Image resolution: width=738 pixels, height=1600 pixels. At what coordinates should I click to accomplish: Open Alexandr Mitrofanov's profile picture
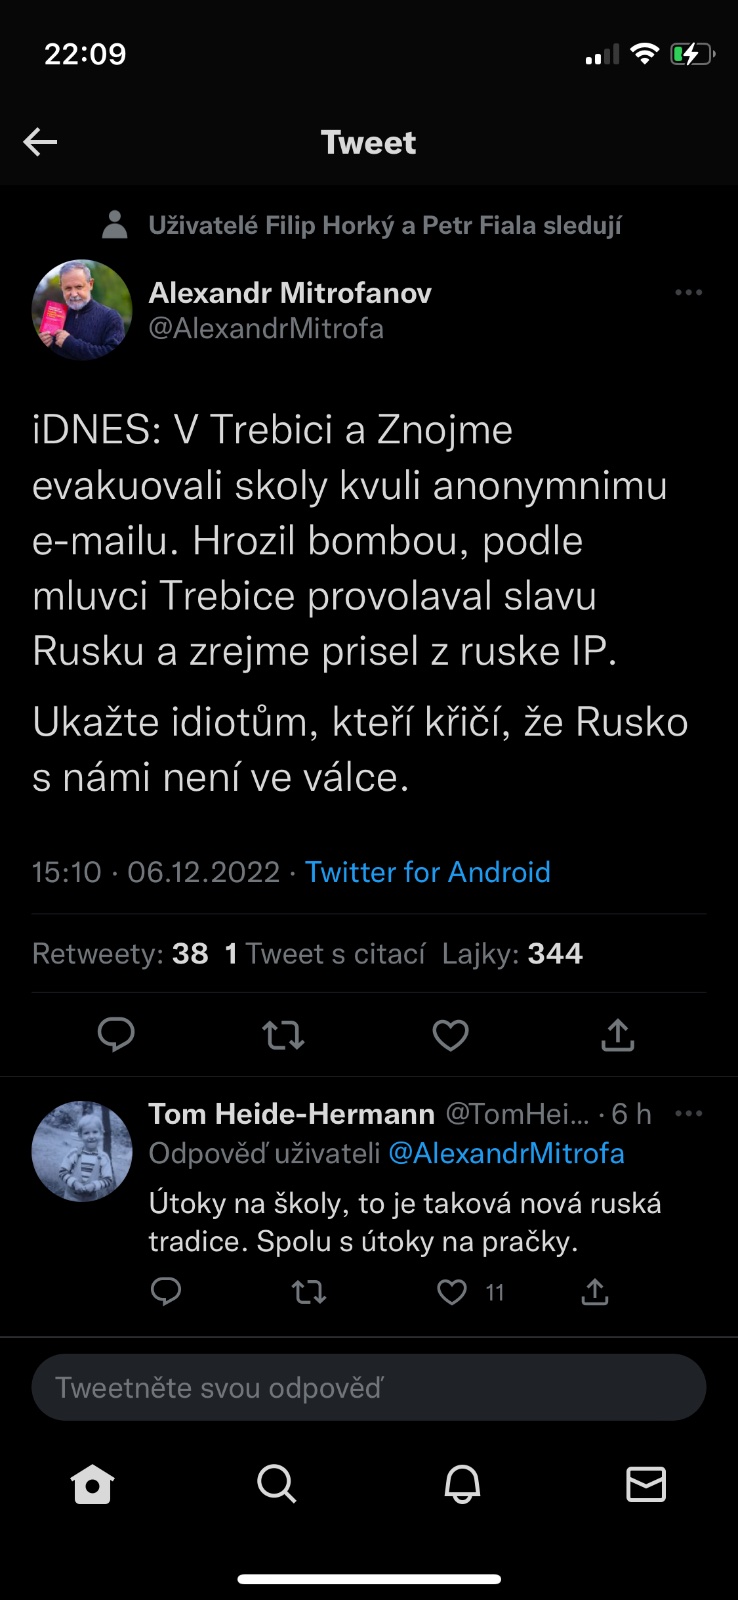pyautogui.click(x=82, y=310)
